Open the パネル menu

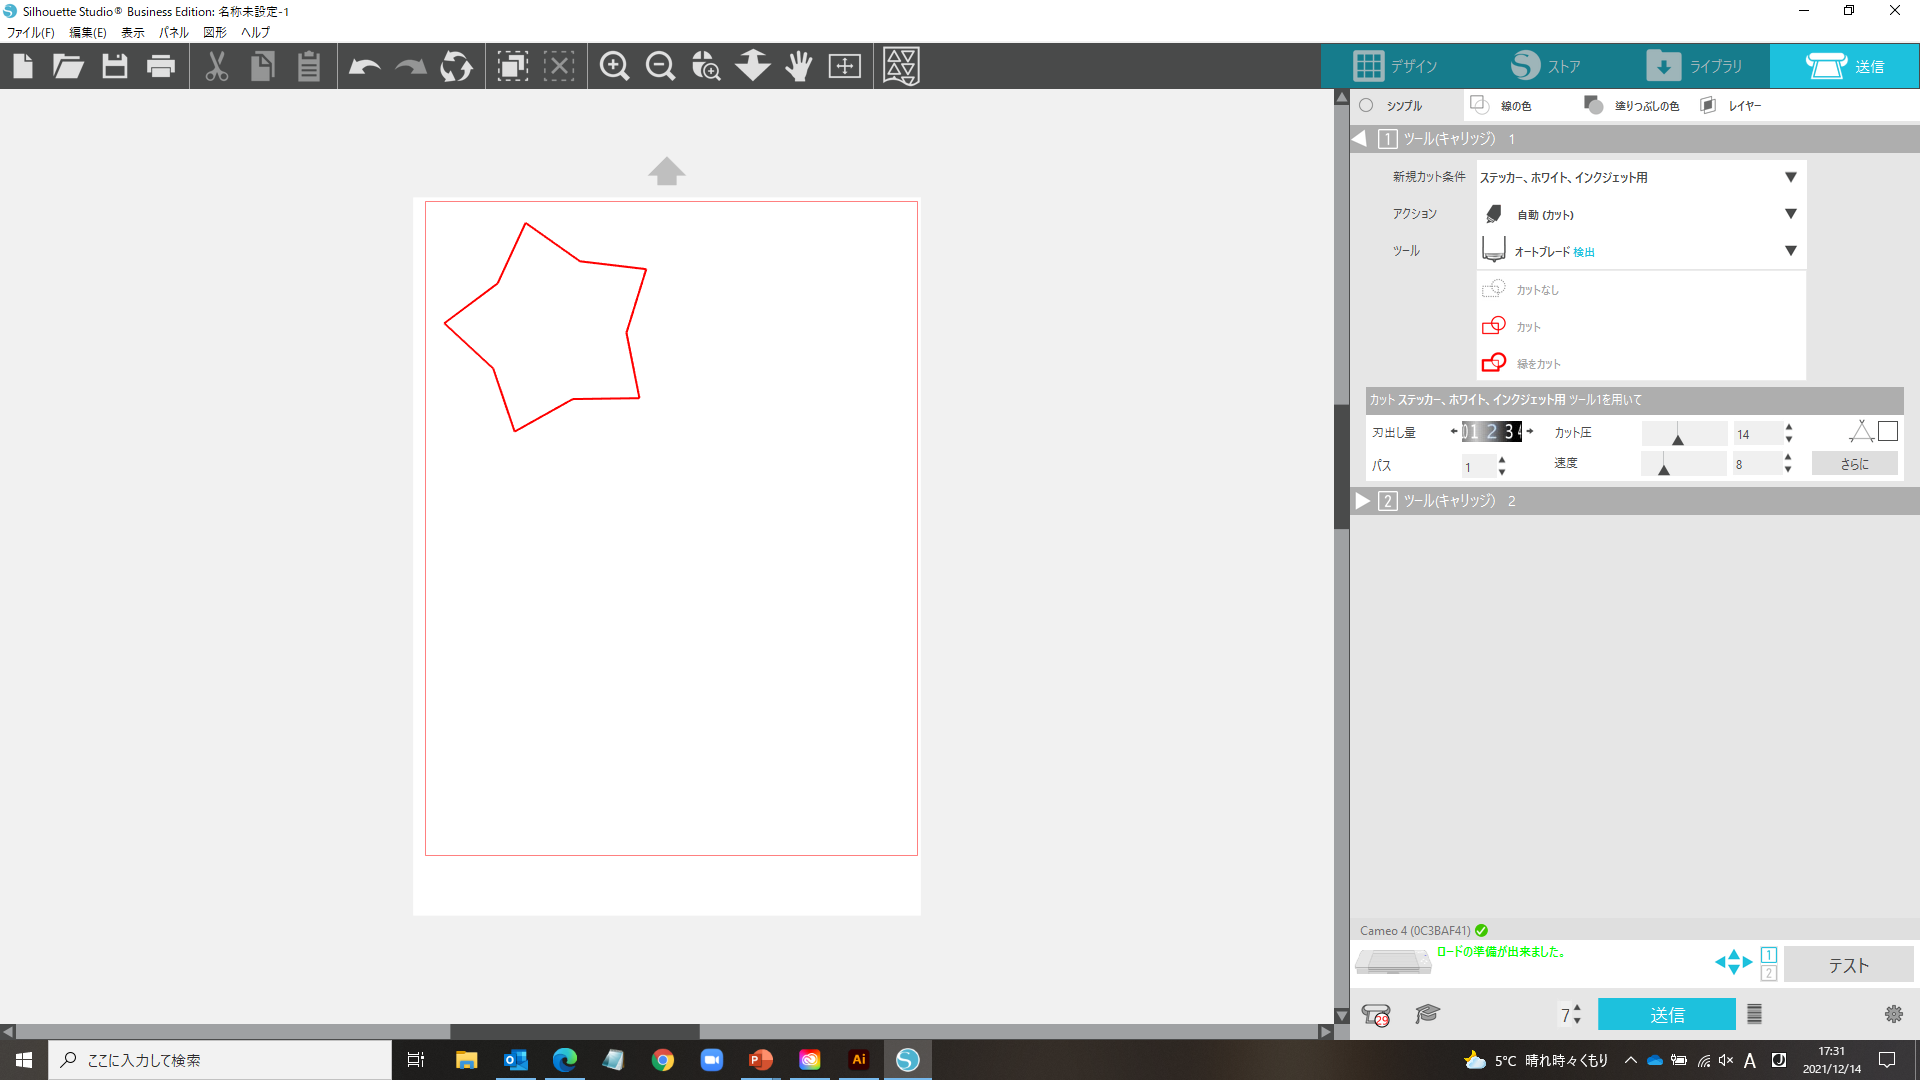(174, 32)
